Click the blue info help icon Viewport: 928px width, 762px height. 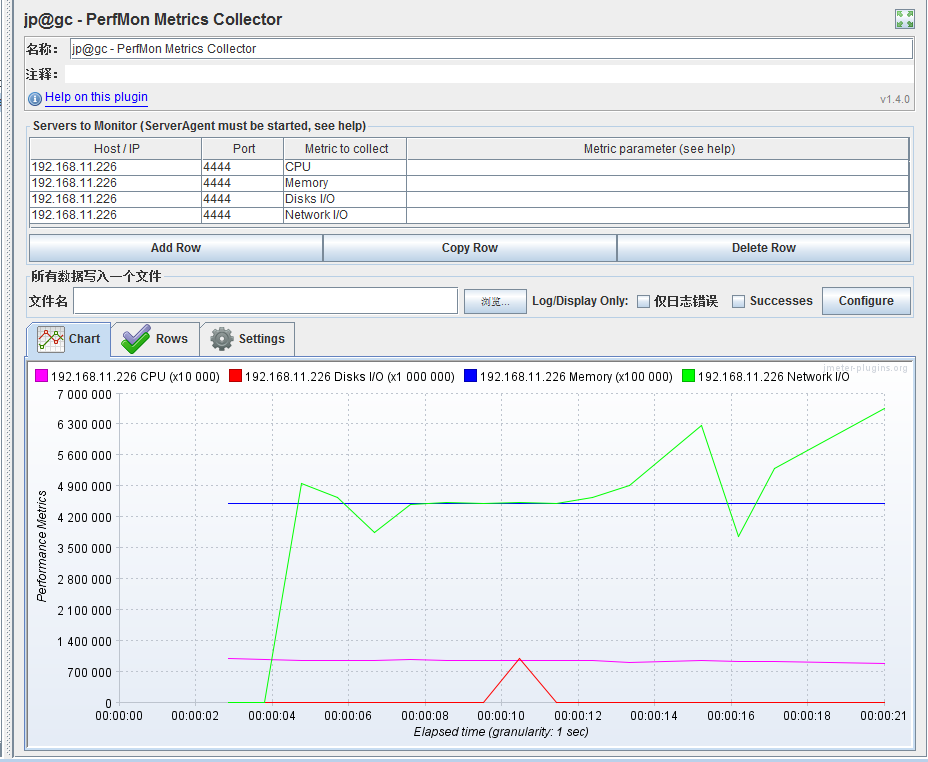click(35, 98)
